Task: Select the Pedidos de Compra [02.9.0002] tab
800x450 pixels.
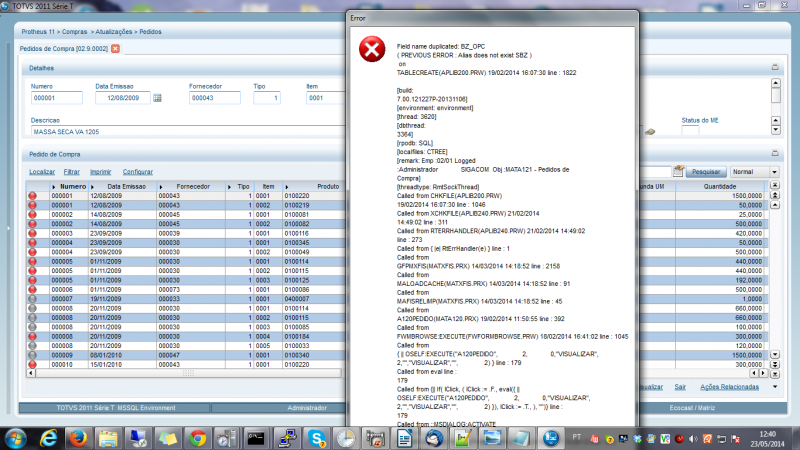Action: coord(64,48)
